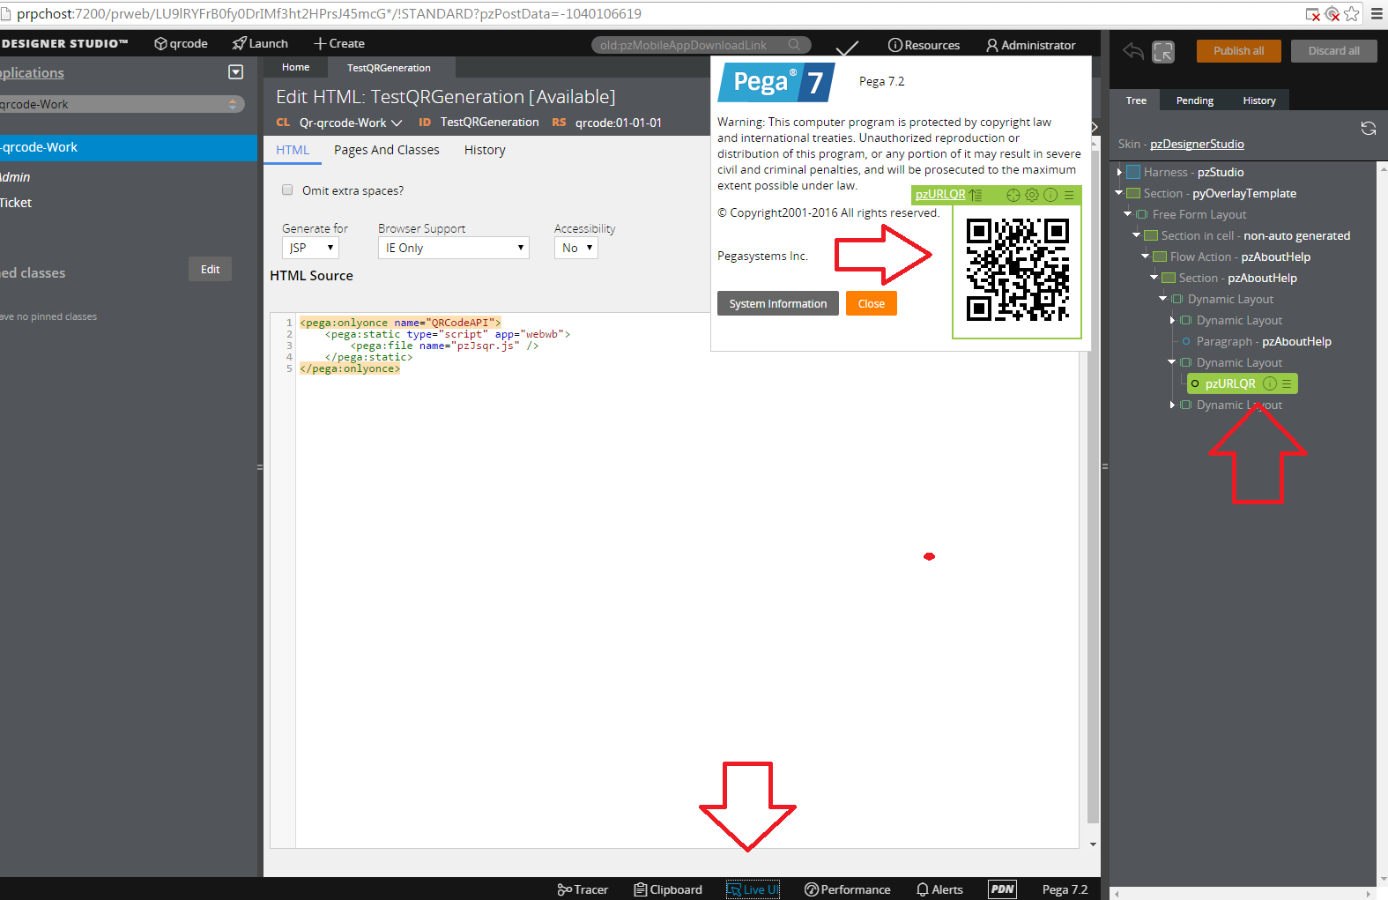
Task: Open the hamburger menu on the pzURLQR overlay
Action: click(x=1069, y=195)
